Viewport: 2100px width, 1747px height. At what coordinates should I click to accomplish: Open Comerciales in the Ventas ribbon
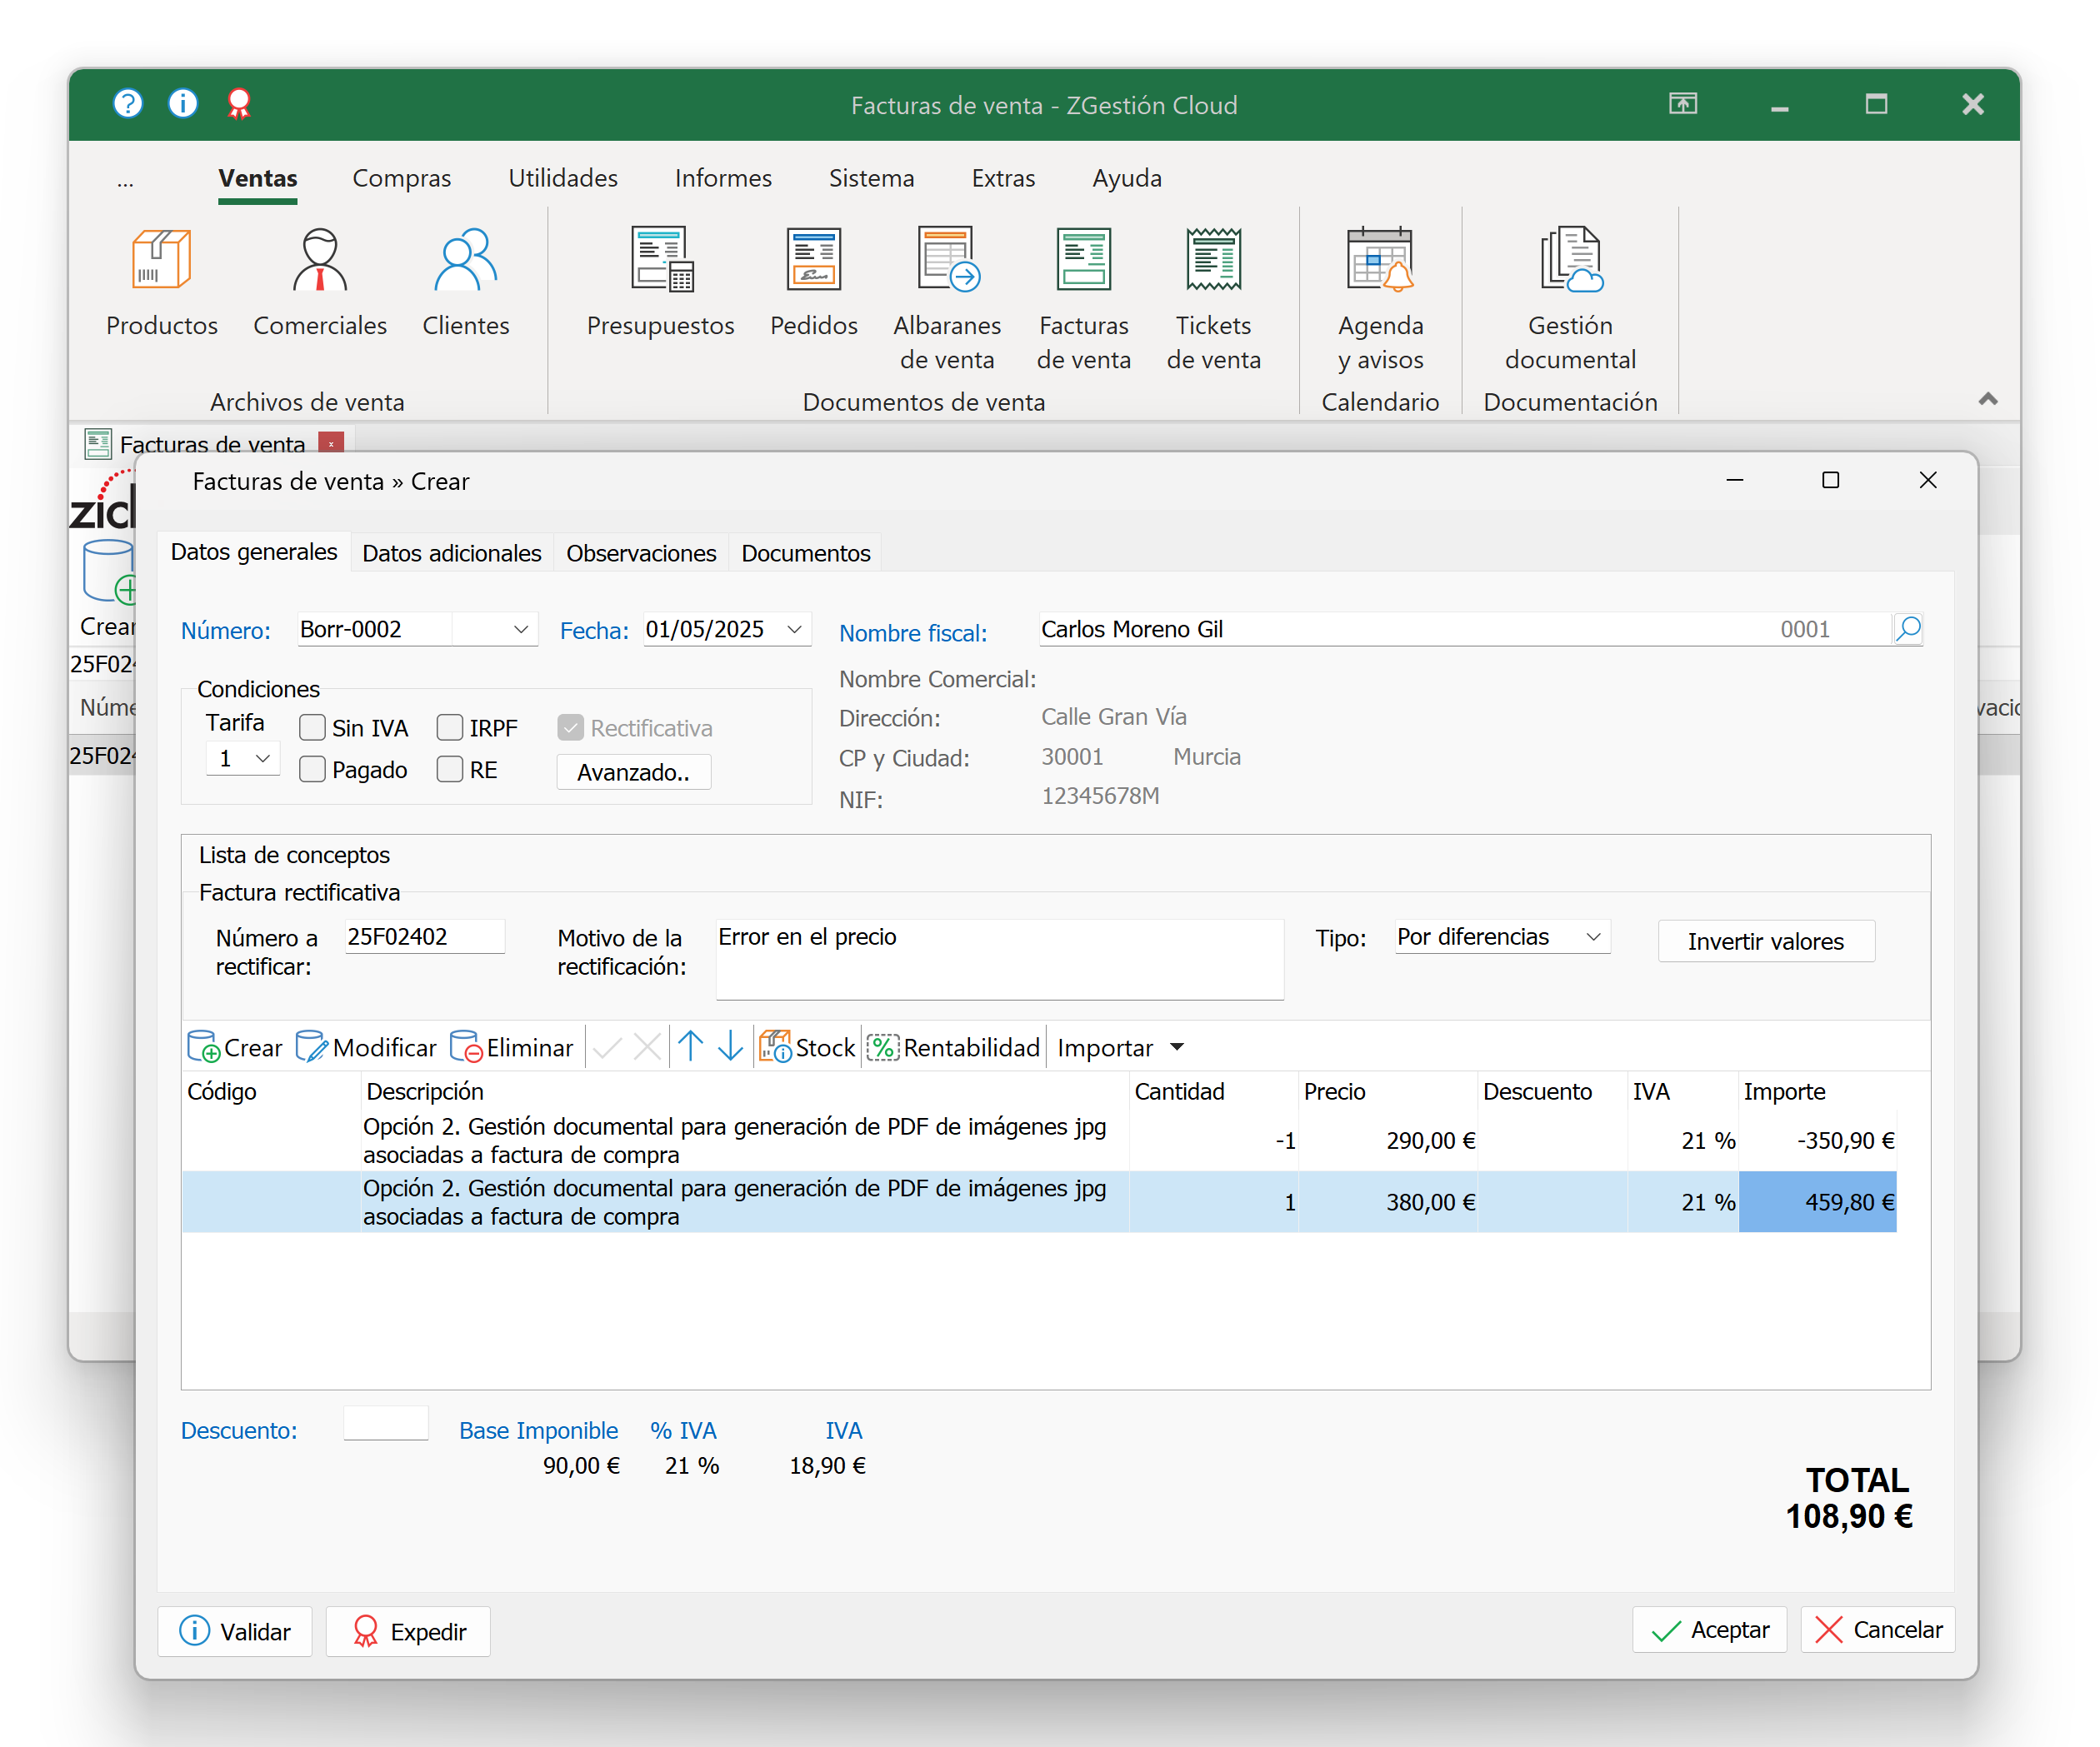pyautogui.click(x=319, y=283)
